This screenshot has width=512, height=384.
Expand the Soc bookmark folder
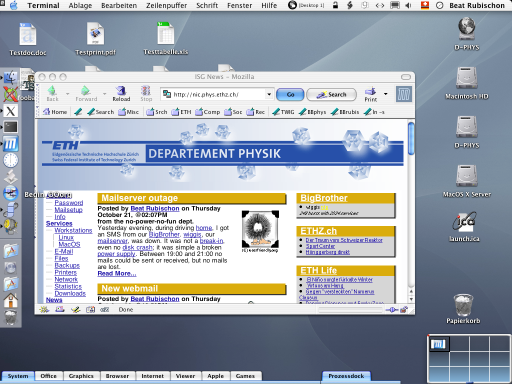[x=233, y=112]
